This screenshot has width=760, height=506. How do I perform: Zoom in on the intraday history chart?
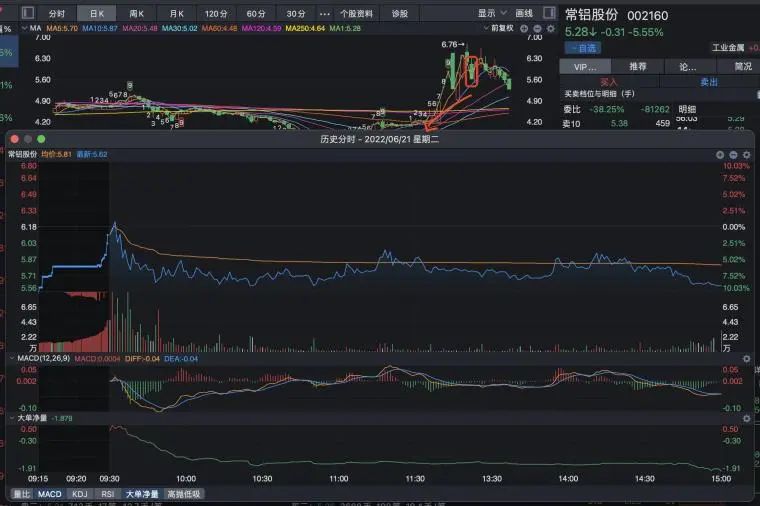pos(720,155)
